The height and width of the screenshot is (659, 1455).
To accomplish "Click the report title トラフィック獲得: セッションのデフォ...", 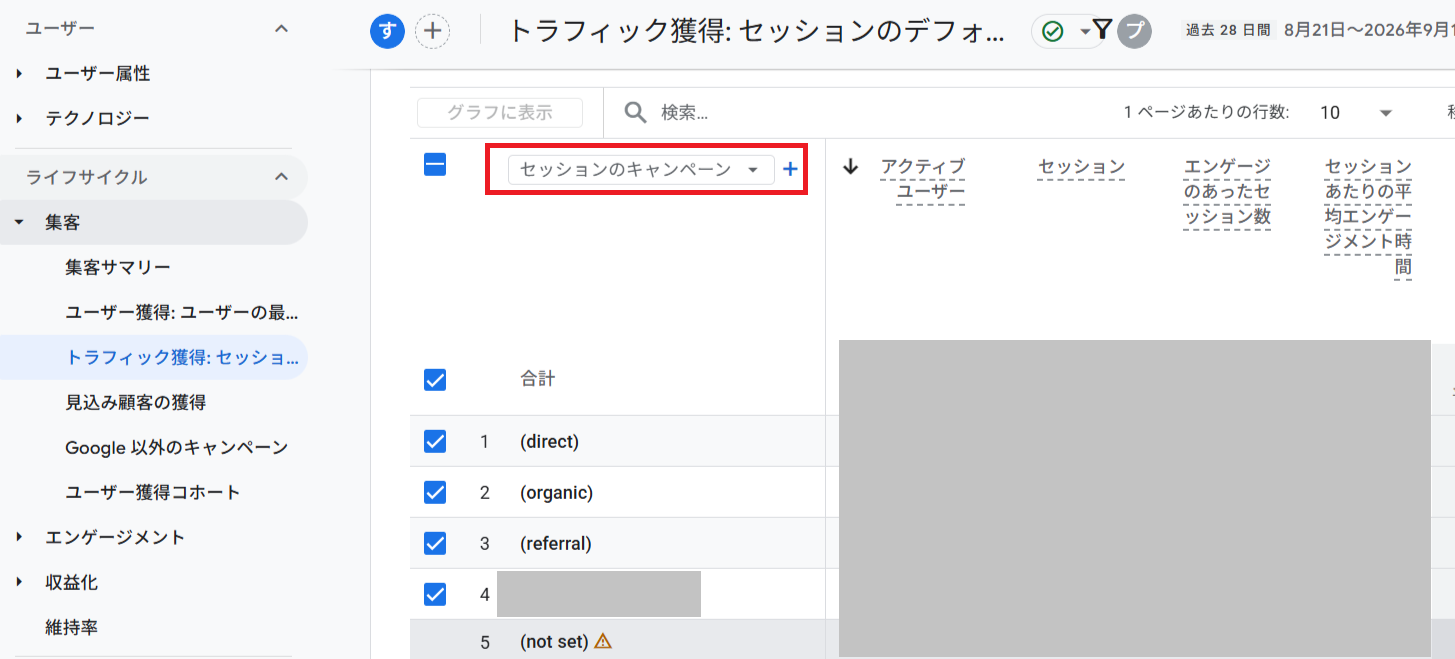I will point(757,31).
